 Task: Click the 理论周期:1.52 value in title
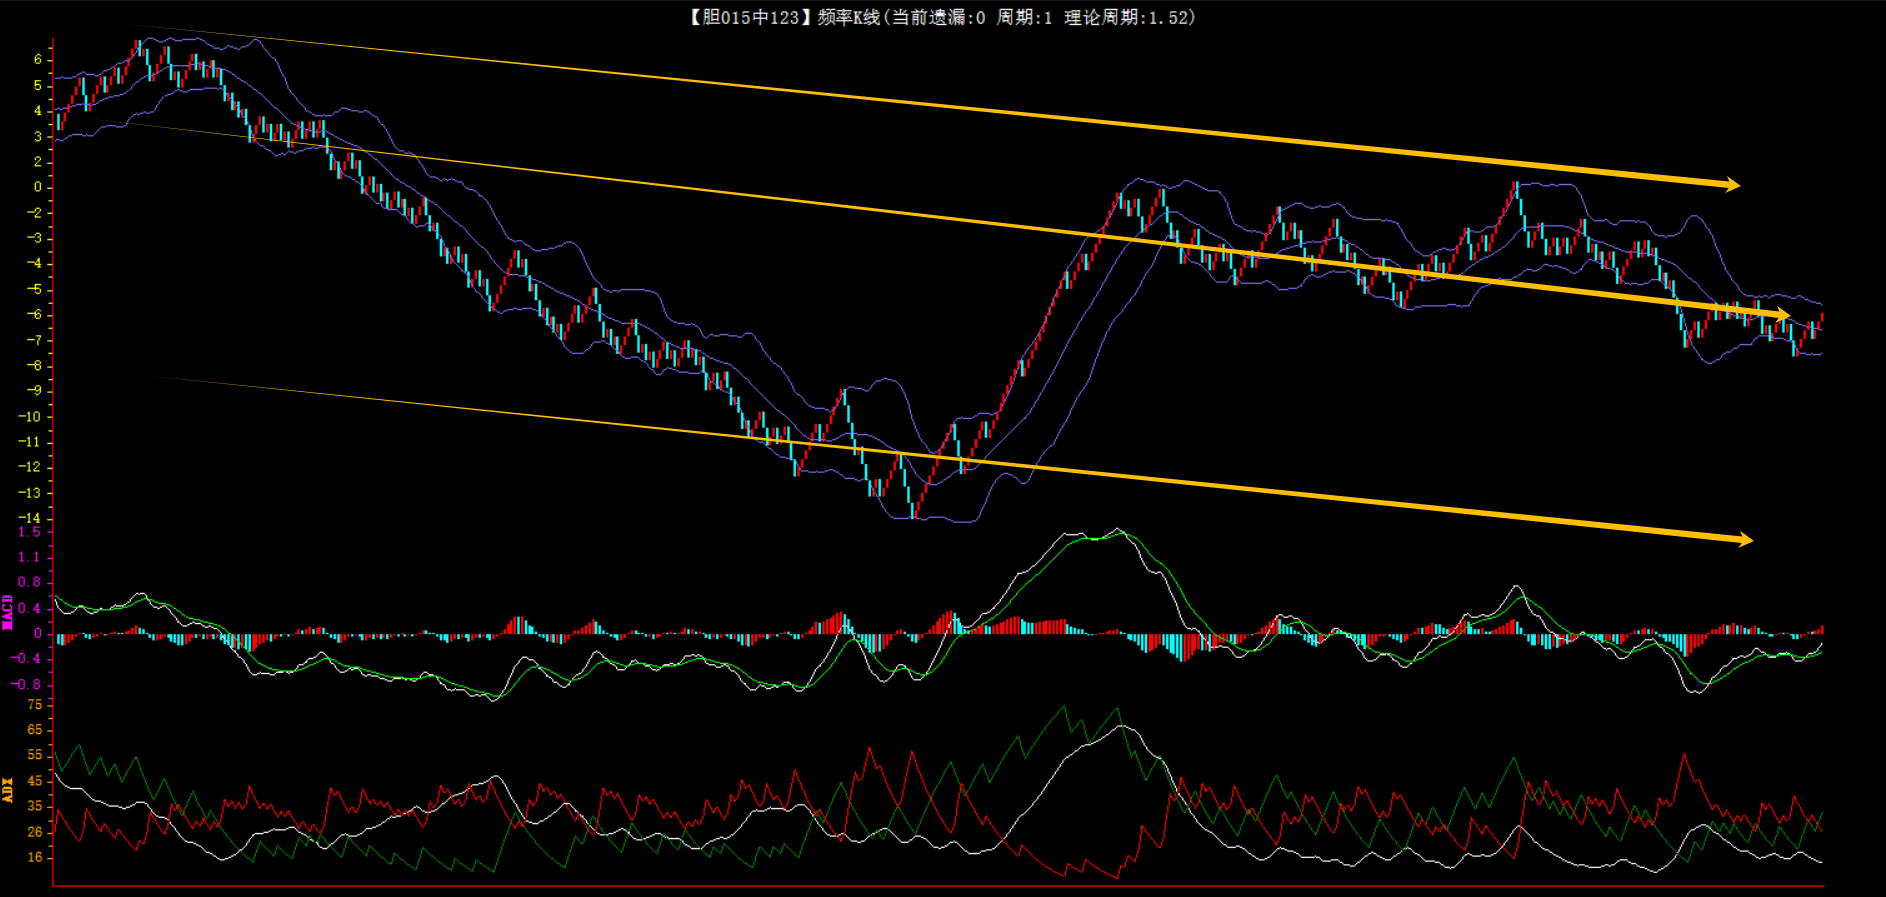click(x=1129, y=17)
